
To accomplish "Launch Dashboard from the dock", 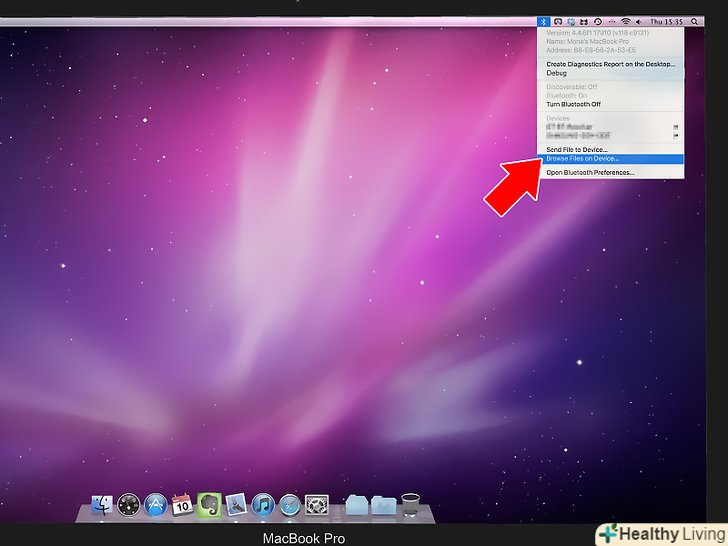I will 129,504.
